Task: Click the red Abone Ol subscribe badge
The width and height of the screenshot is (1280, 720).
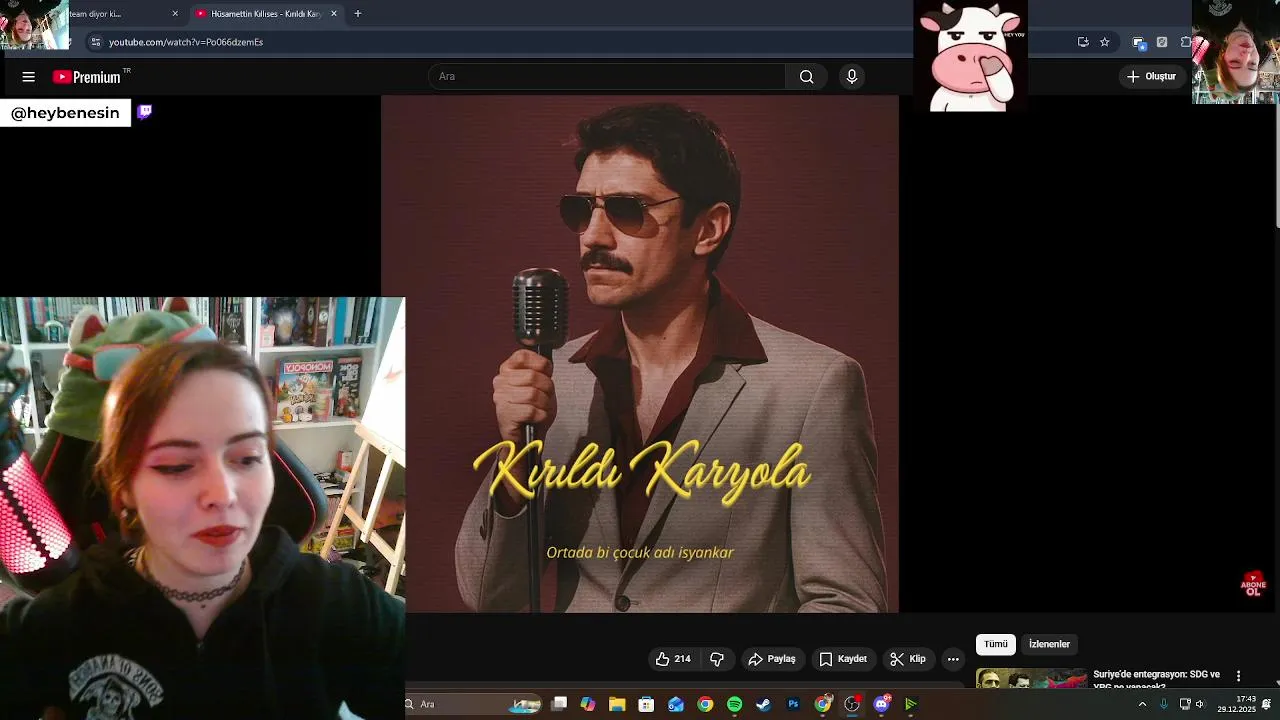Action: pos(1253,585)
